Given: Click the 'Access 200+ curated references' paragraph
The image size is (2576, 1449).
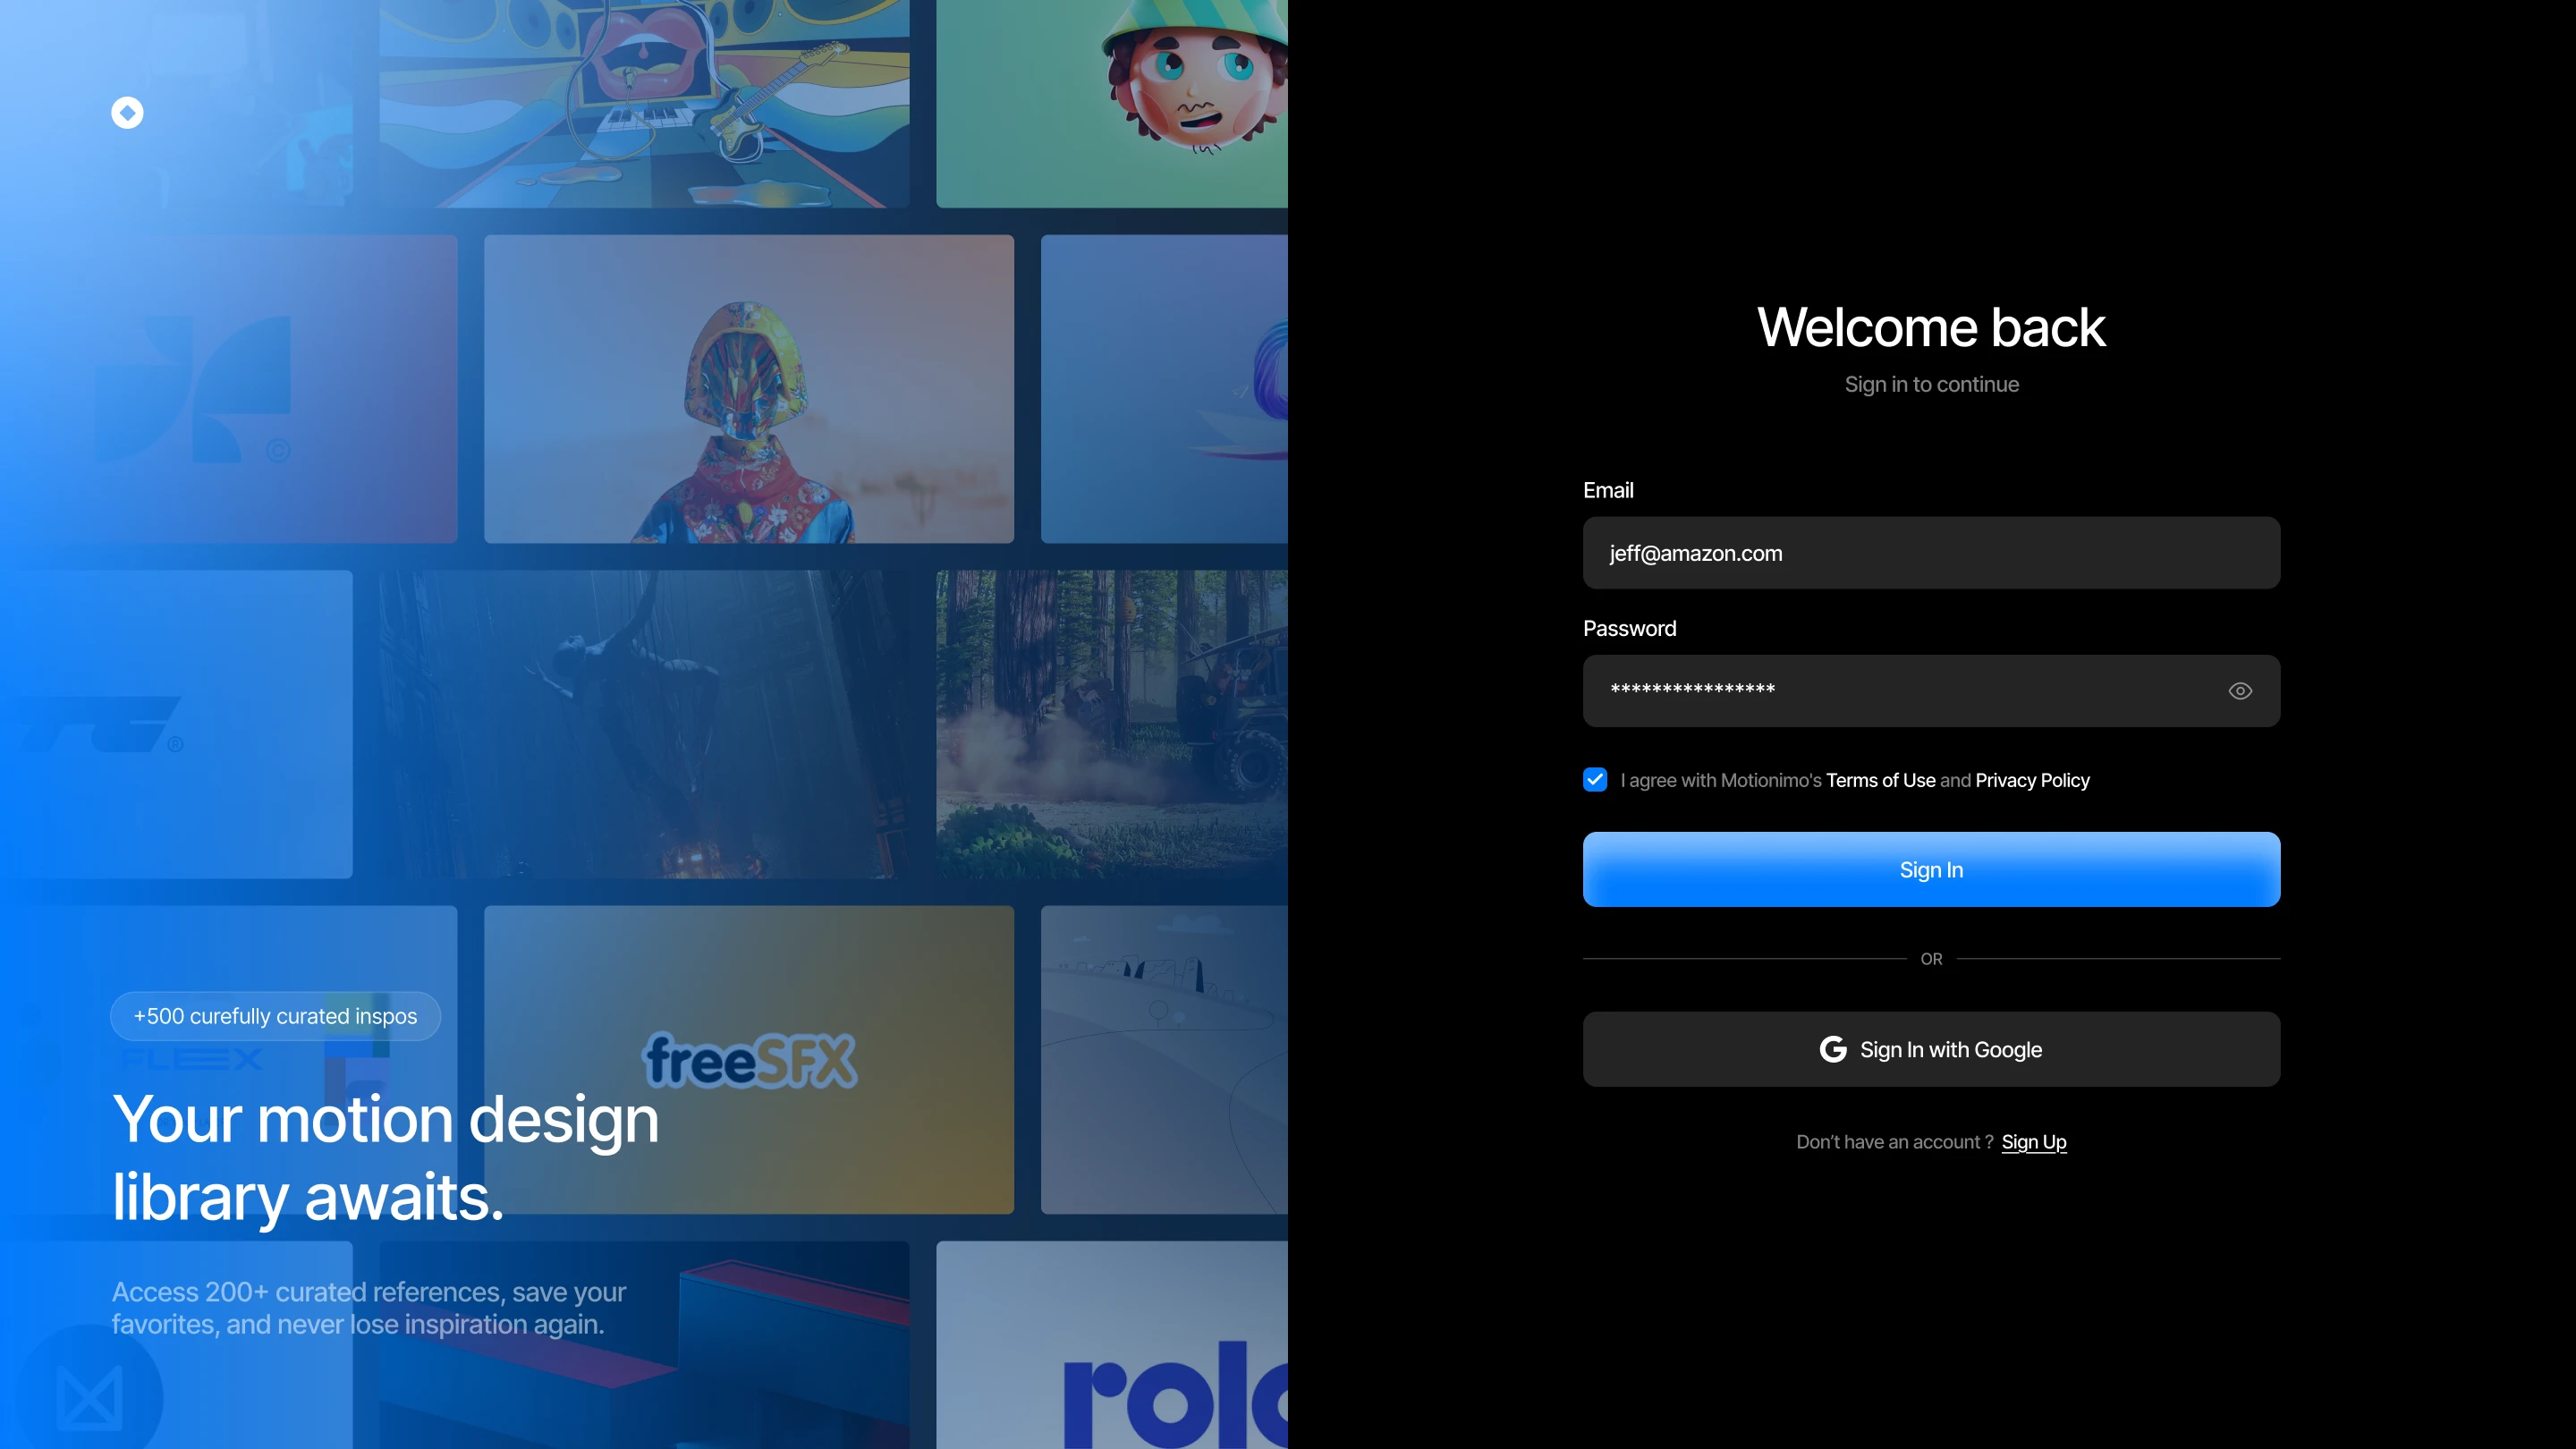Looking at the screenshot, I should coord(368,1308).
